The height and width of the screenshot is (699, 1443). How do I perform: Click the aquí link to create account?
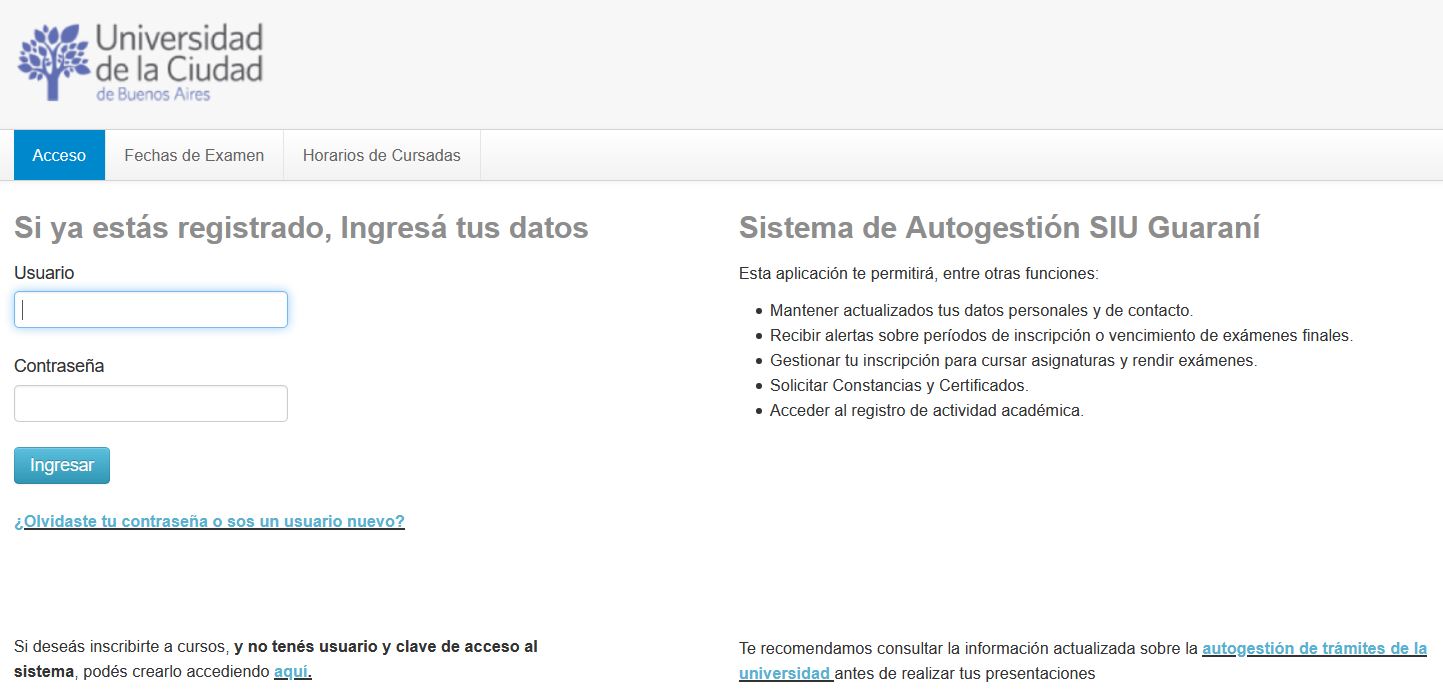coord(289,672)
